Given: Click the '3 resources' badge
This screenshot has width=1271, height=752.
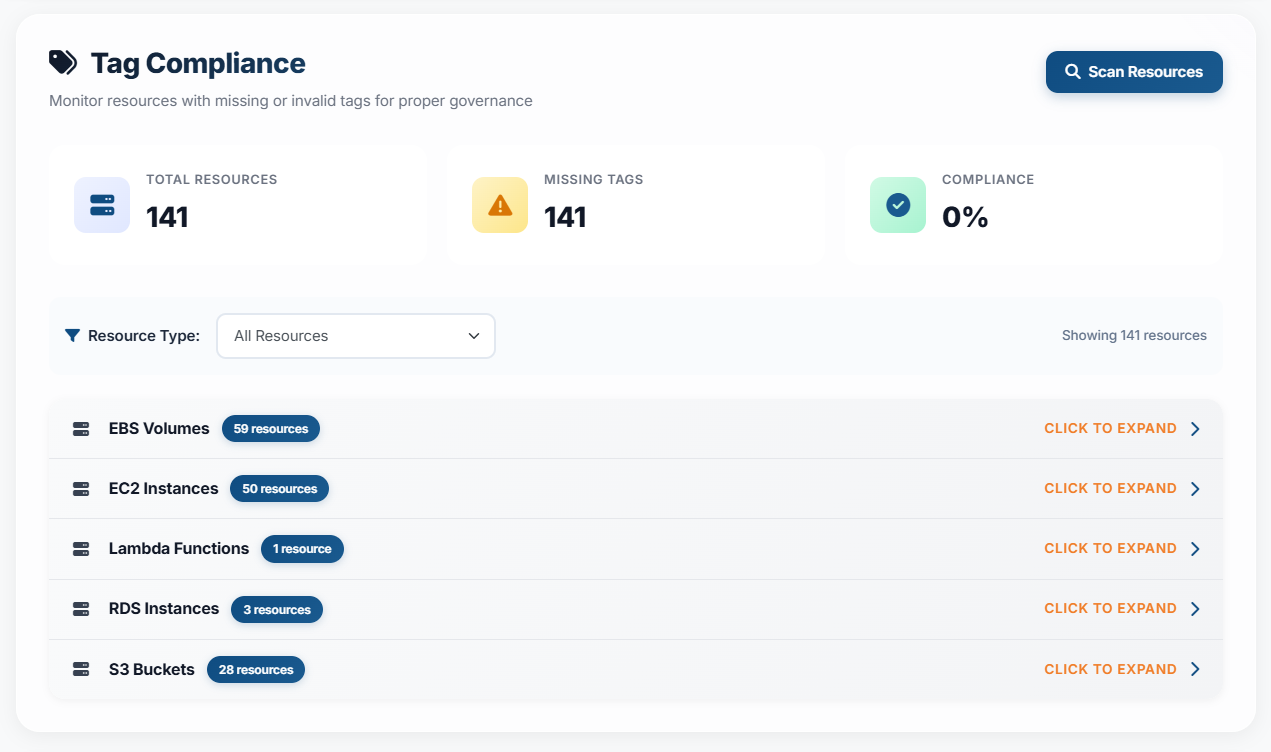Looking at the screenshot, I should (x=277, y=609).
